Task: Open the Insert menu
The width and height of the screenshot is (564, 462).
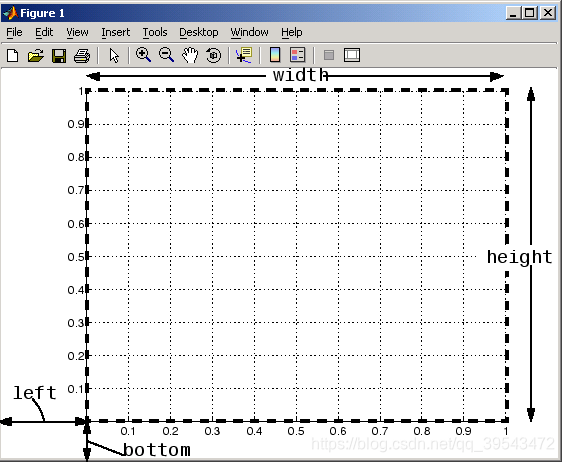Action: (115, 32)
